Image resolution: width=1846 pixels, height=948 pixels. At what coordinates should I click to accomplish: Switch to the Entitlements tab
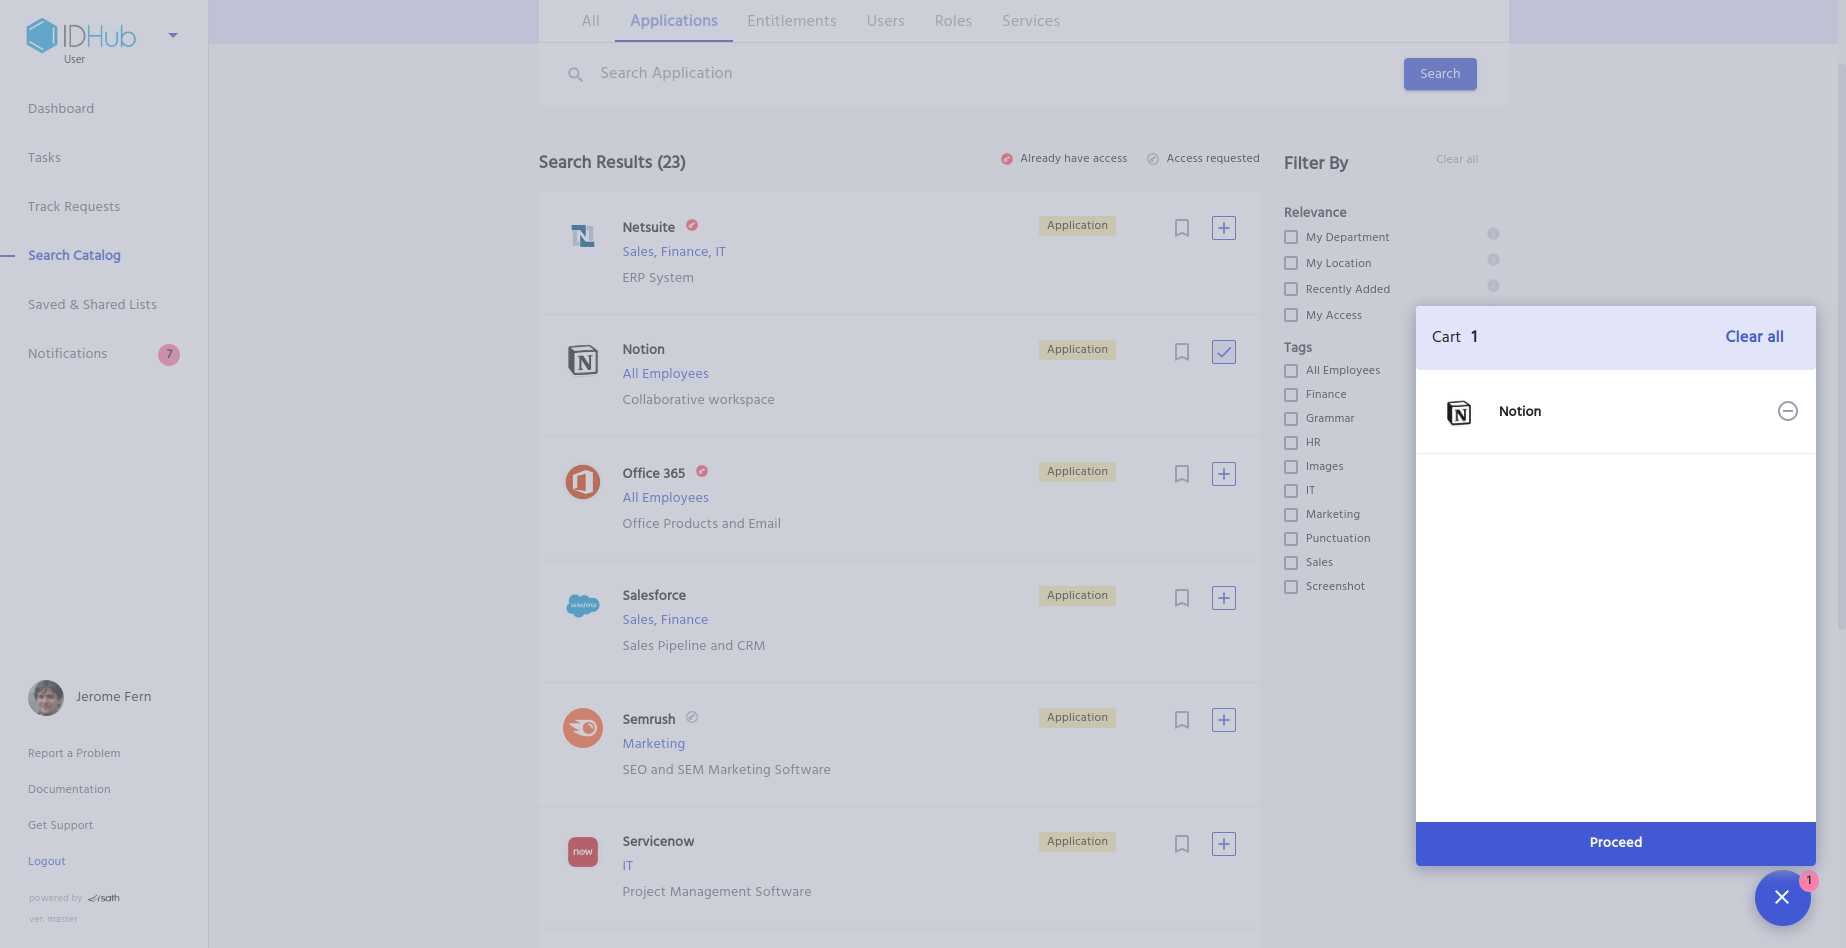(x=791, y=21)
